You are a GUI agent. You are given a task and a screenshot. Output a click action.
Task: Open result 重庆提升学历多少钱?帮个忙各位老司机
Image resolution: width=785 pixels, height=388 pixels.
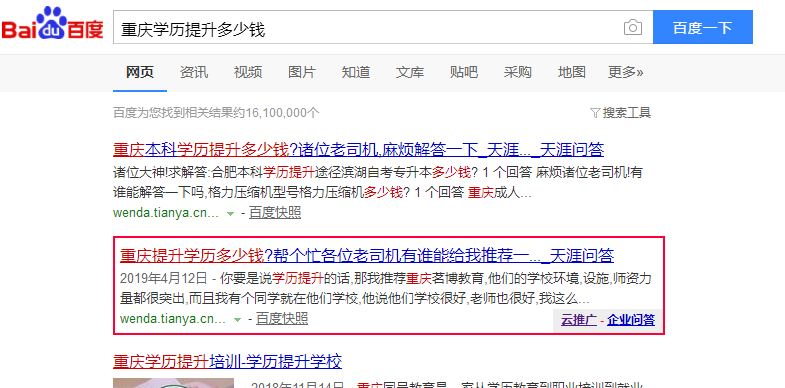(x=367, y=256)
